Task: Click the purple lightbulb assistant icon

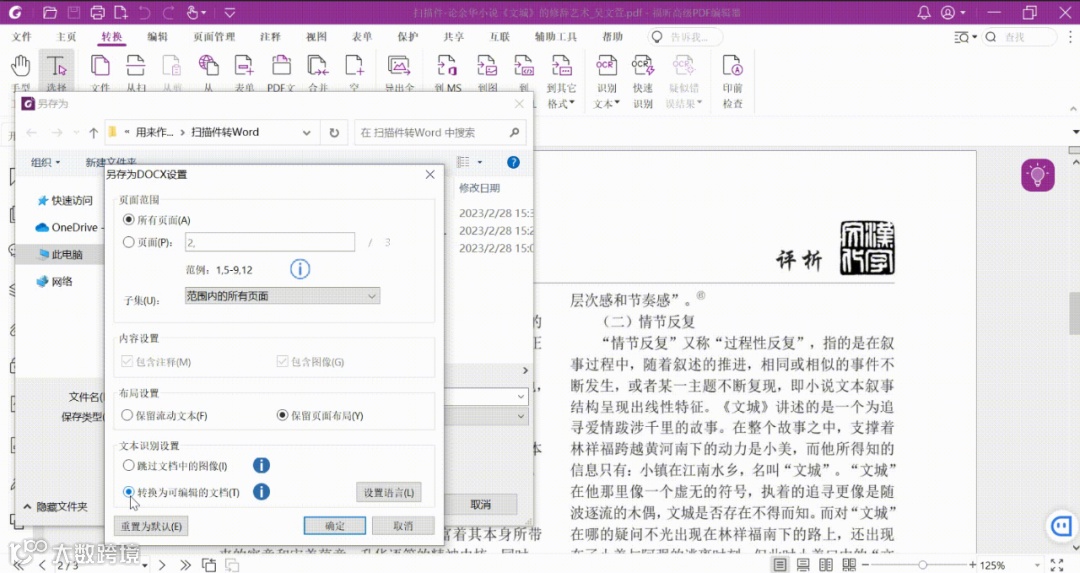Action: click(x=1037, y=175)
